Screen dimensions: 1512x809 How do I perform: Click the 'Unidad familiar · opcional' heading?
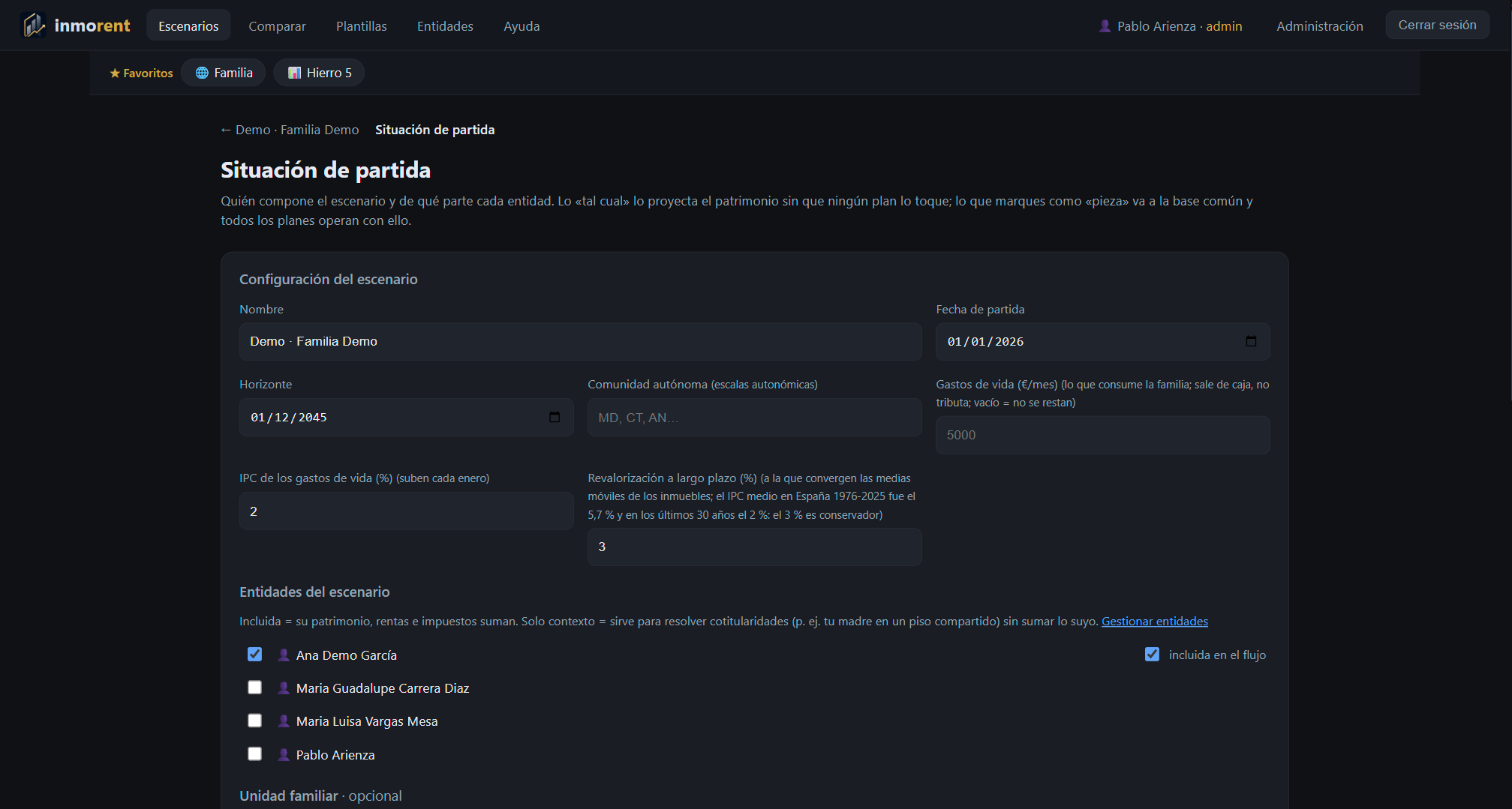tap(321, 796)
